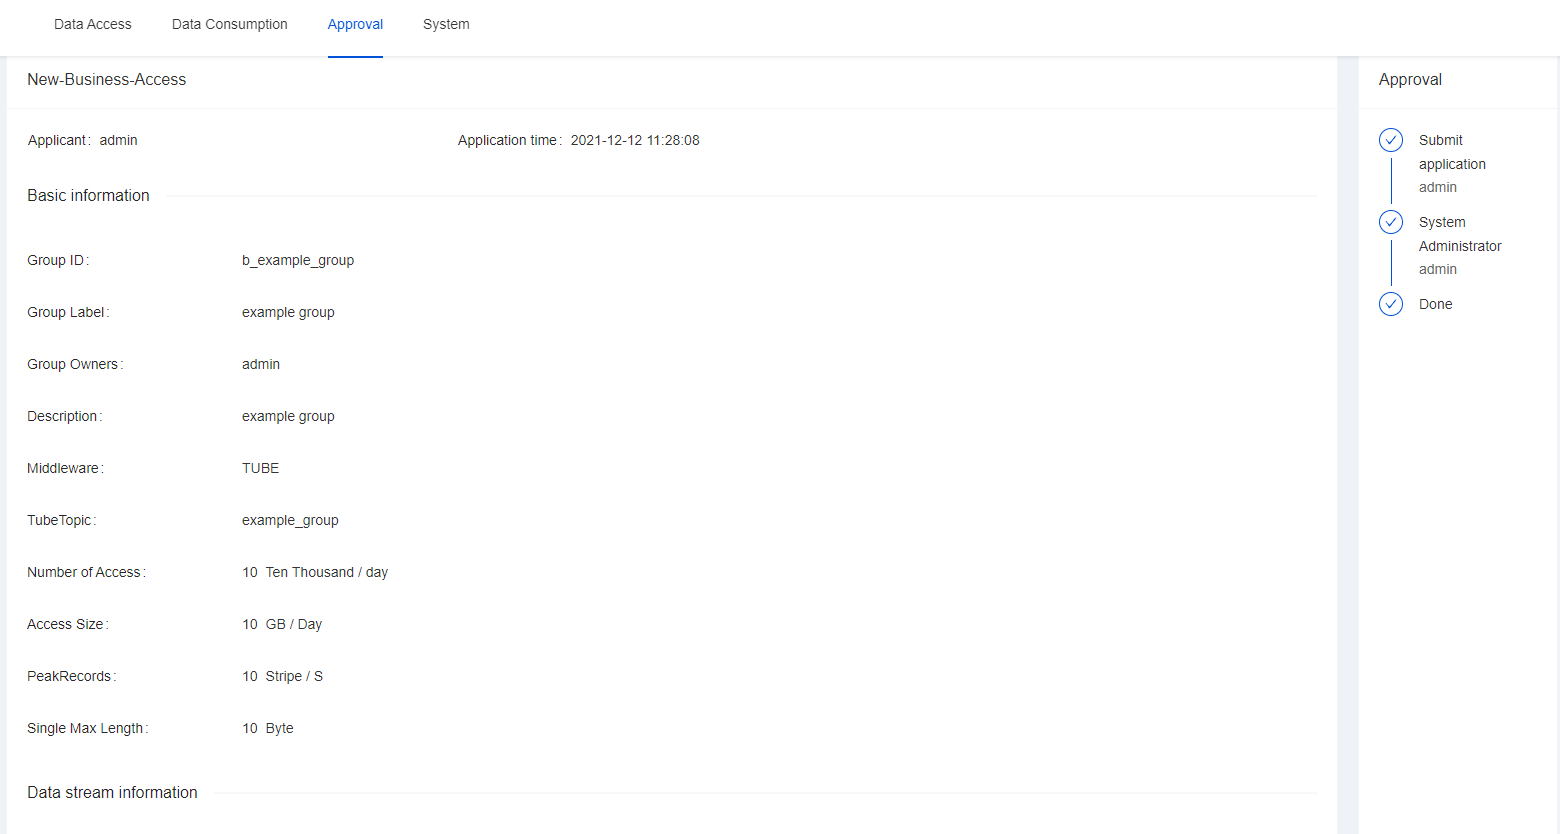The width and height of the screenshot is (1560, 834).
Task: Select the Approval tab
Action: point(355,24)
